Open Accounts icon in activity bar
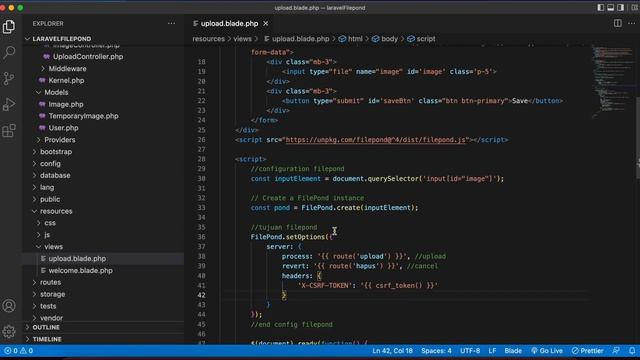Viewport: 640px width, 360px height. (9, 306)
